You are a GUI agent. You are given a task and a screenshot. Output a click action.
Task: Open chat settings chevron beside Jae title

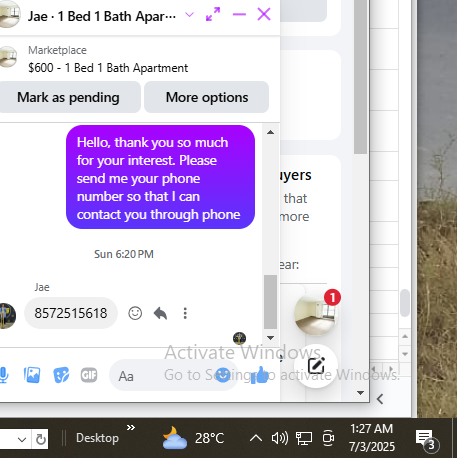pos(189,15)
